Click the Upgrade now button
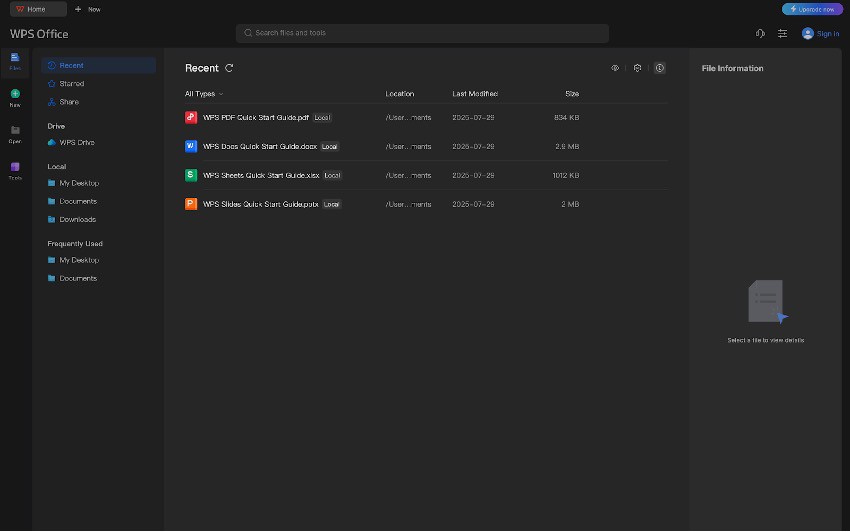Image resolution: width=850 pixels, height=532 pixels. [812, 9]
